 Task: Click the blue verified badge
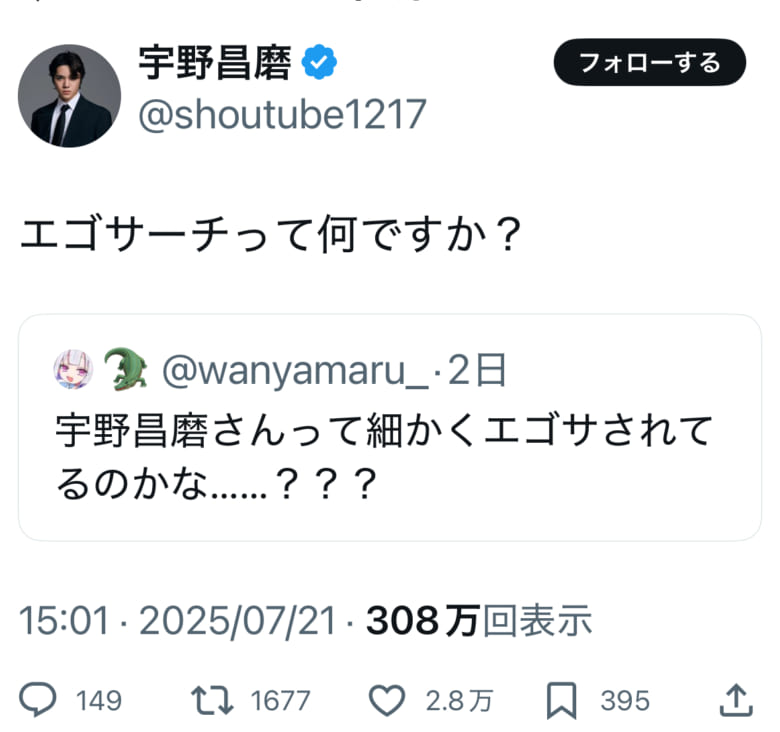click(x=320, y=65)
